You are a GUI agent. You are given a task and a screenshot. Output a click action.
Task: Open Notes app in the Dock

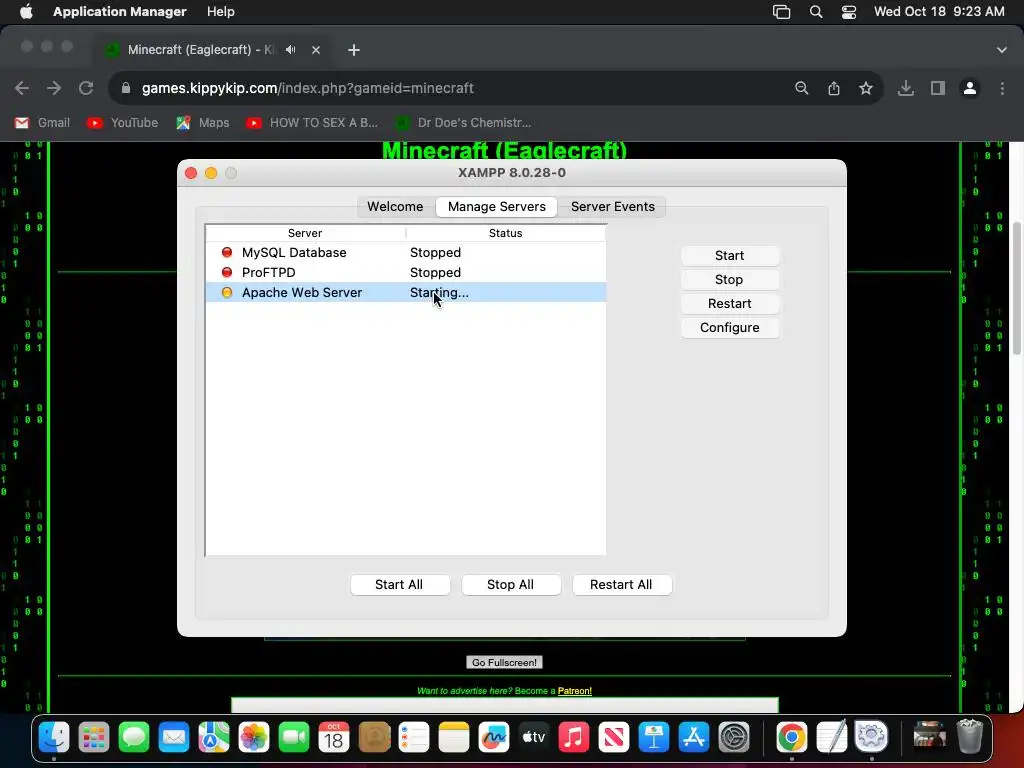(x=453, y=737)
